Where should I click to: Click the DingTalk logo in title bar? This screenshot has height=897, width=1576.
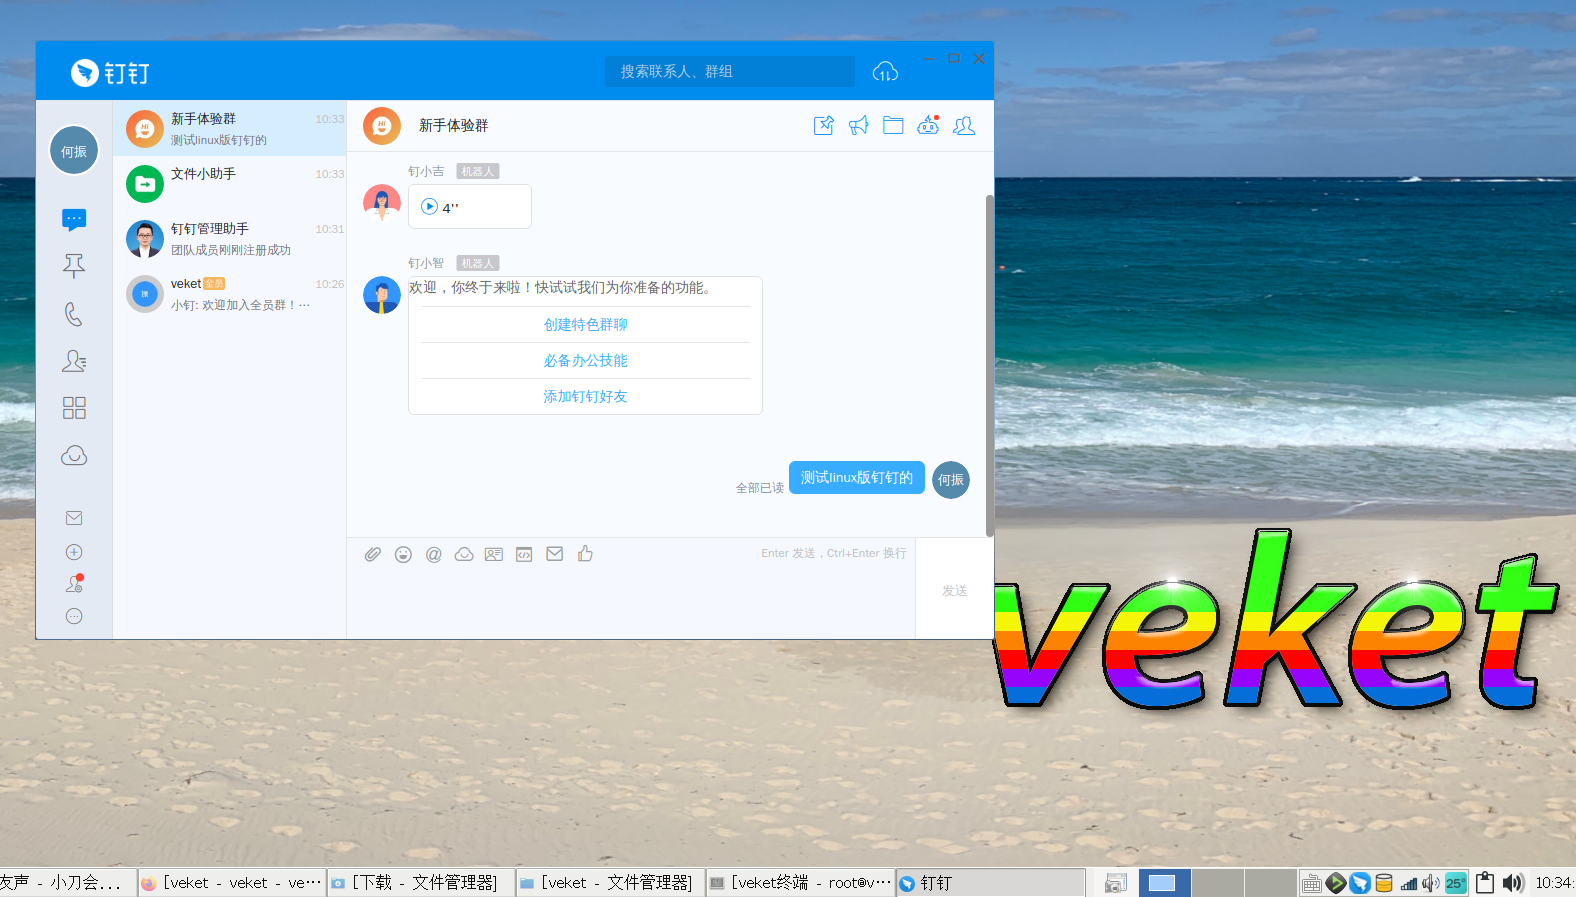click(110, 73)
